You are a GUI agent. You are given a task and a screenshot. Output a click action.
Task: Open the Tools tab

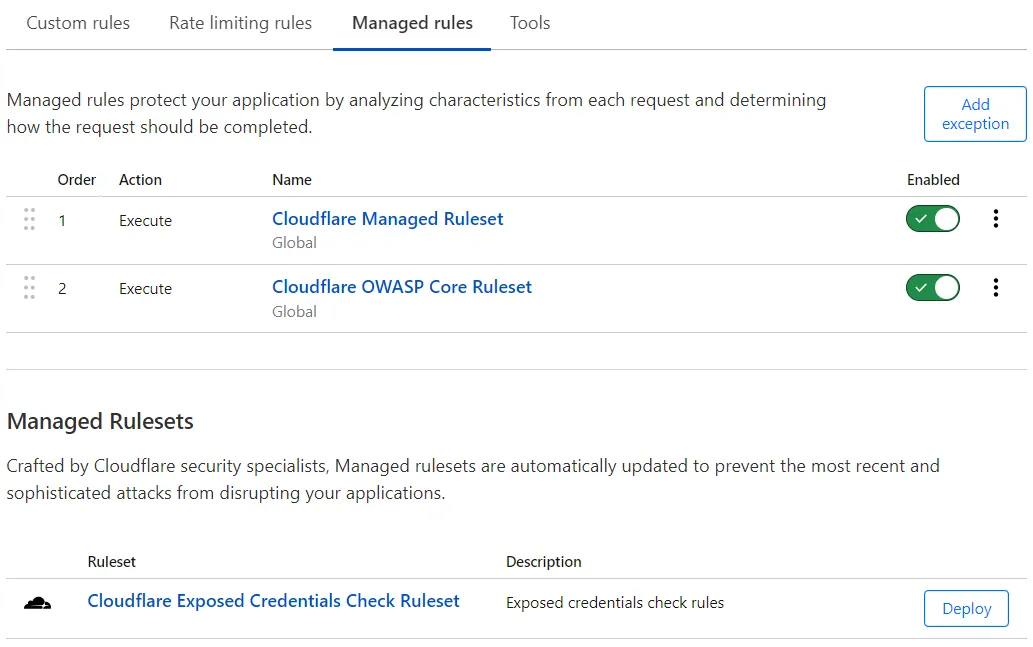529,23
